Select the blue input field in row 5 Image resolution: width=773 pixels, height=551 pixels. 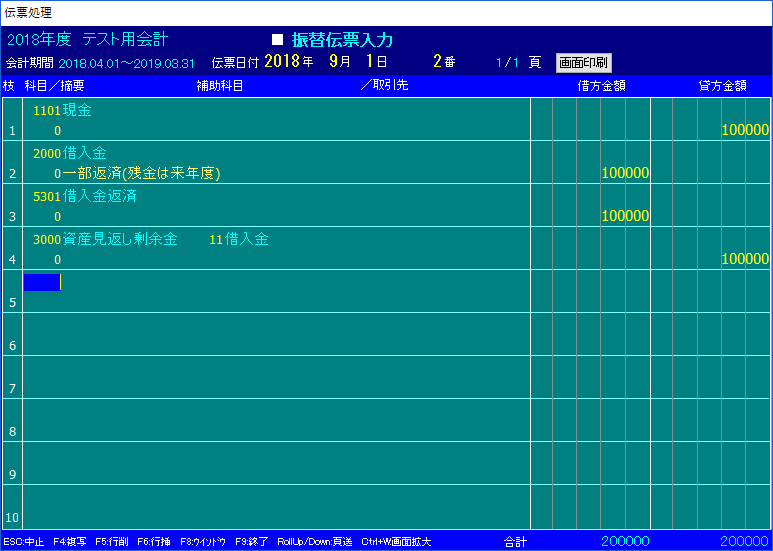point(42,282)
